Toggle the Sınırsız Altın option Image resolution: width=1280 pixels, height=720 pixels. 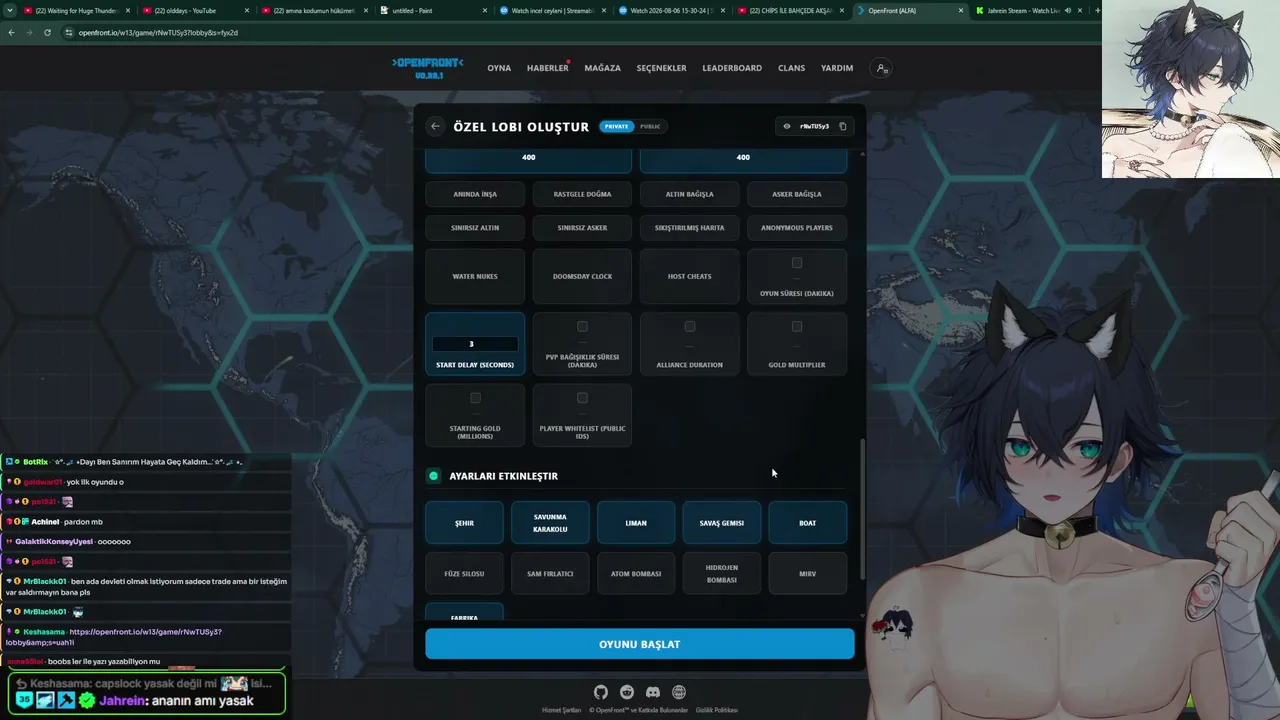point(475,228)
